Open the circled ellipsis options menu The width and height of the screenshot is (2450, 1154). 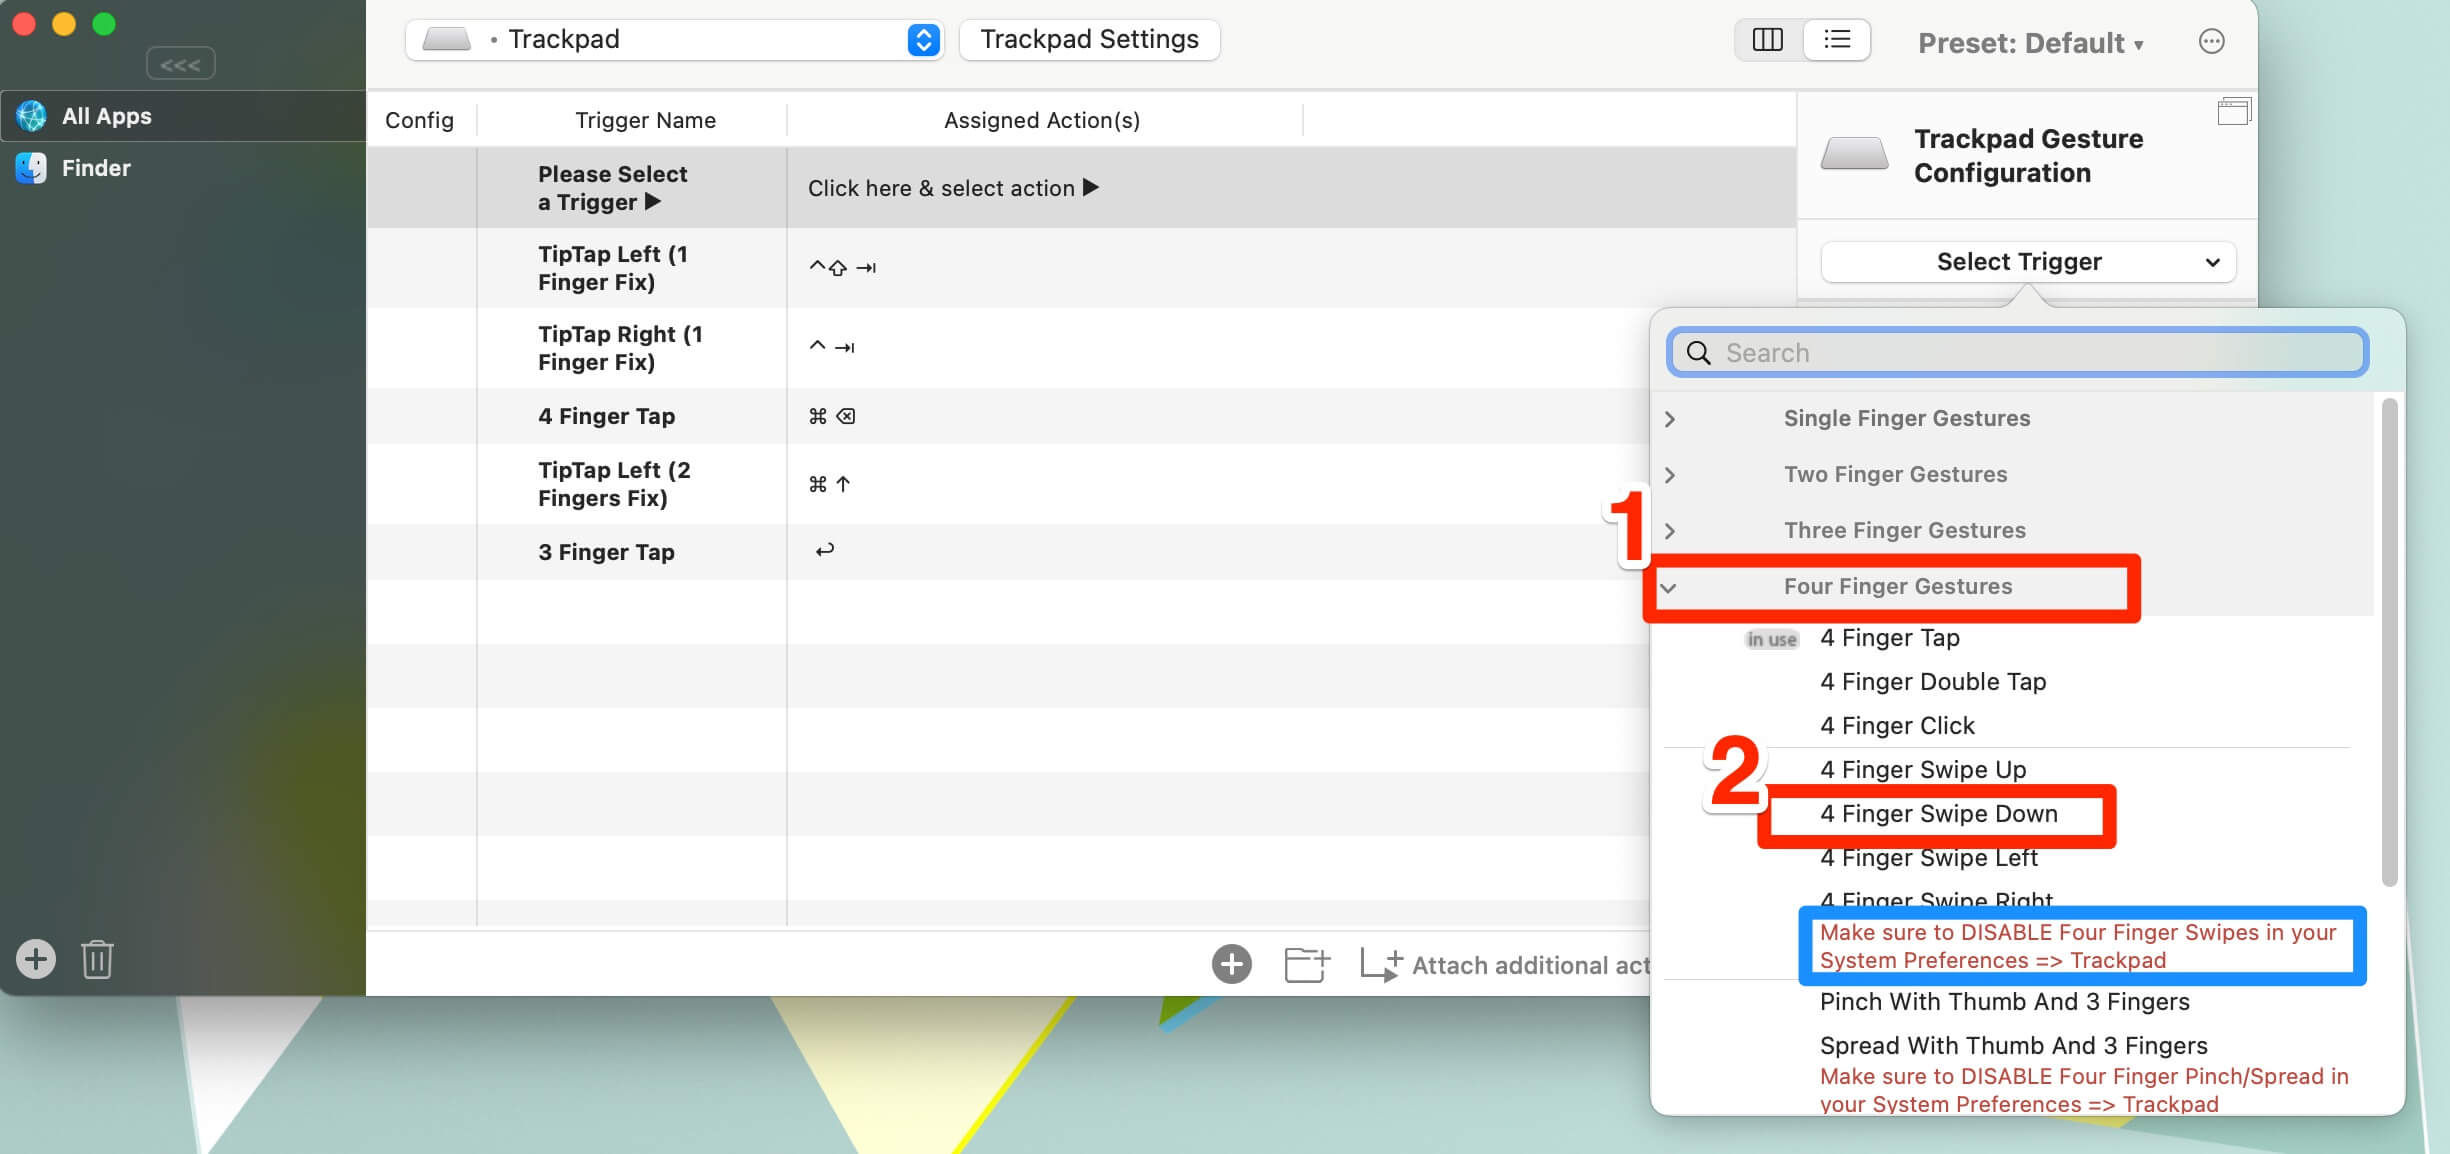coord(2211,41)
